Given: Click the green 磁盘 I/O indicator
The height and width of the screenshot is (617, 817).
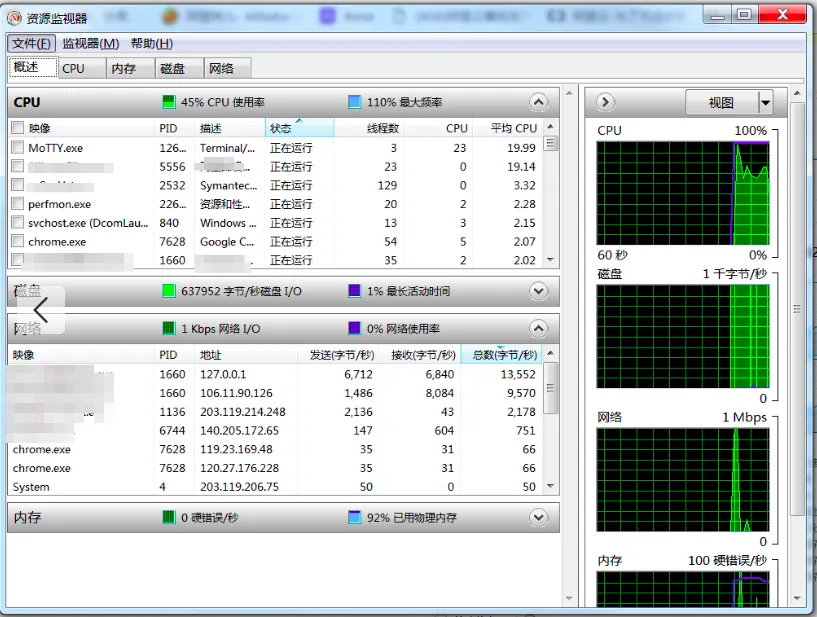Looking at the screenshot, I should (168, 291).
